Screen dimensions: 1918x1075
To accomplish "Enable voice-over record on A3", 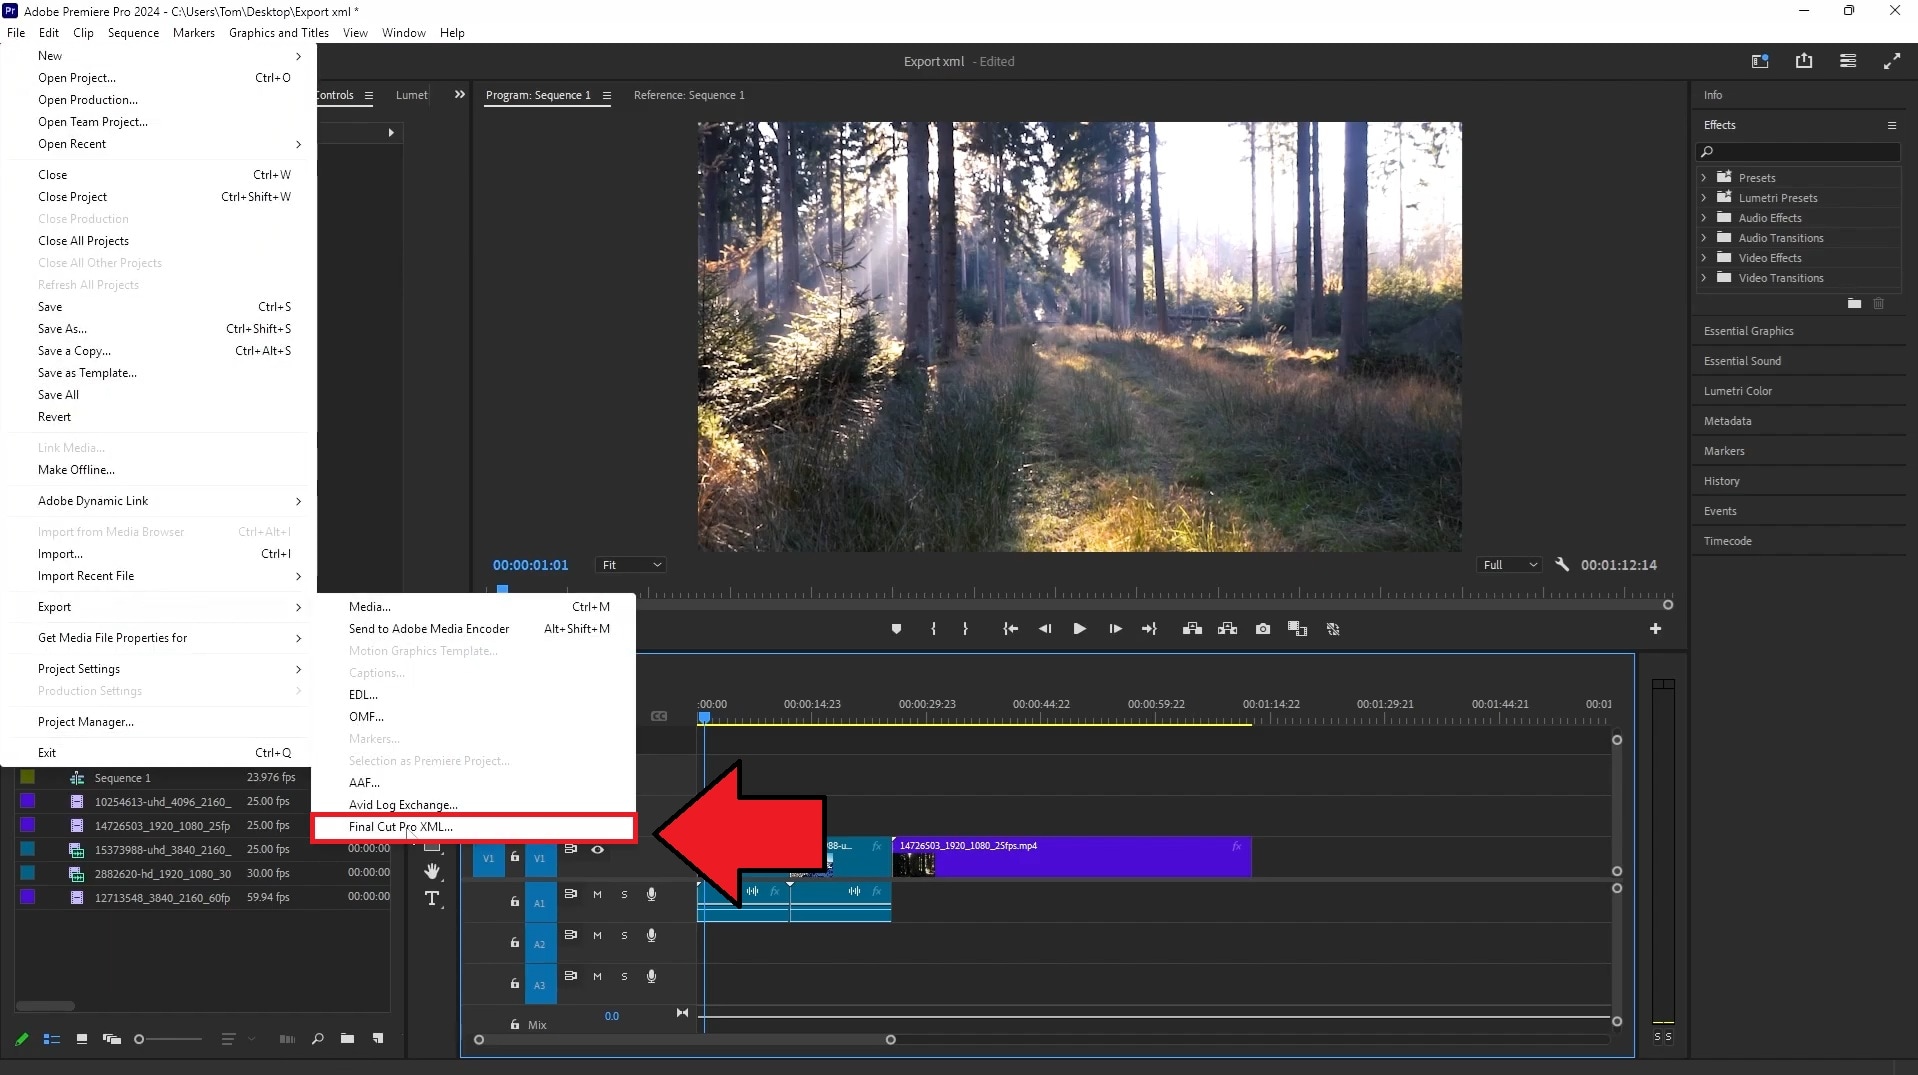I will pos(651,977).
